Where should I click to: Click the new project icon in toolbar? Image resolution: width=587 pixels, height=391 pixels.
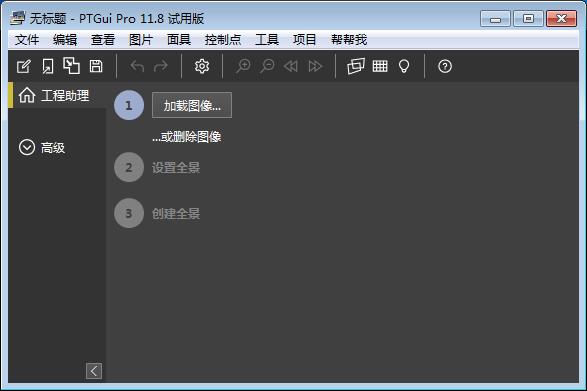point(24,67)
